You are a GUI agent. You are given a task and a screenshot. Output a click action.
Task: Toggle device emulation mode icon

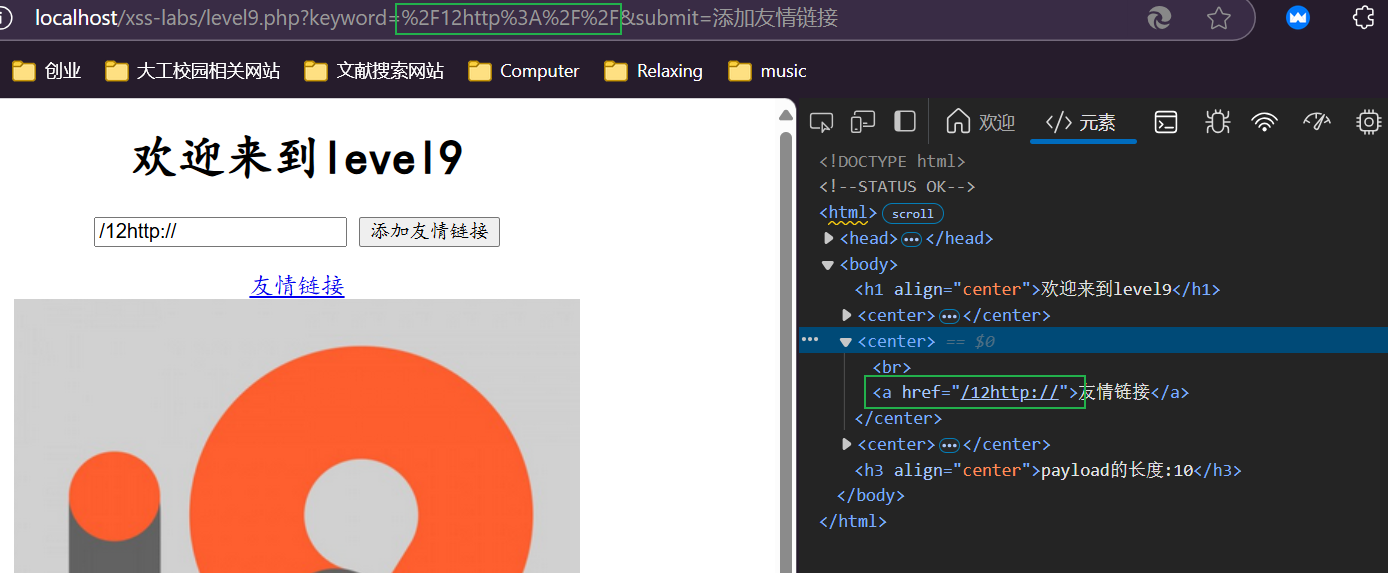point(863,122)
